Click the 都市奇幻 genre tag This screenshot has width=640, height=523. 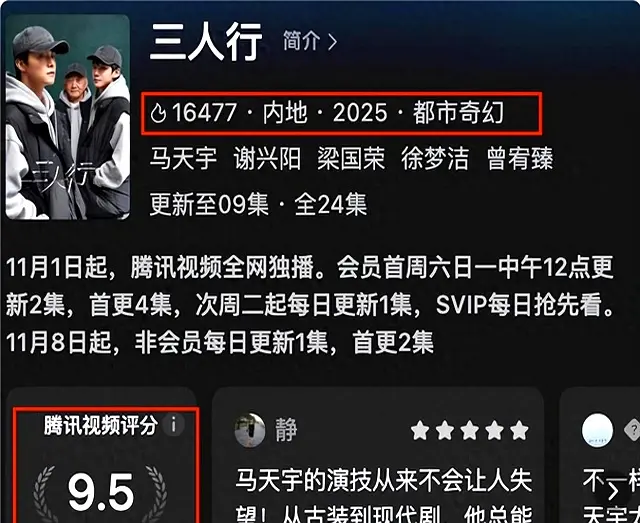coord(459,113)
